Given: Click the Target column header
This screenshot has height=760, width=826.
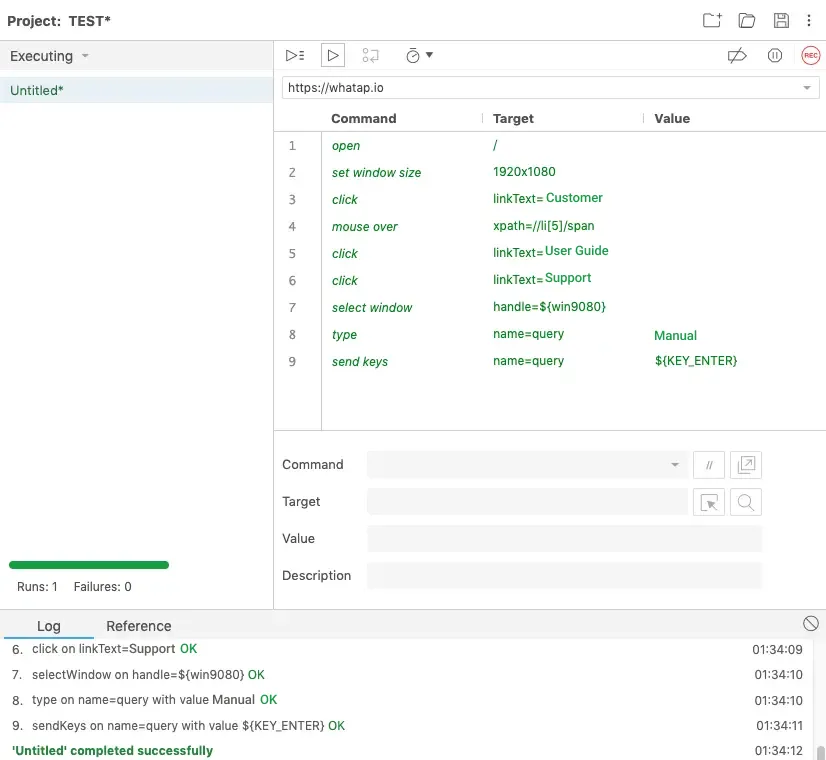Looking at the screenshot, I should (x=513, y=119).
